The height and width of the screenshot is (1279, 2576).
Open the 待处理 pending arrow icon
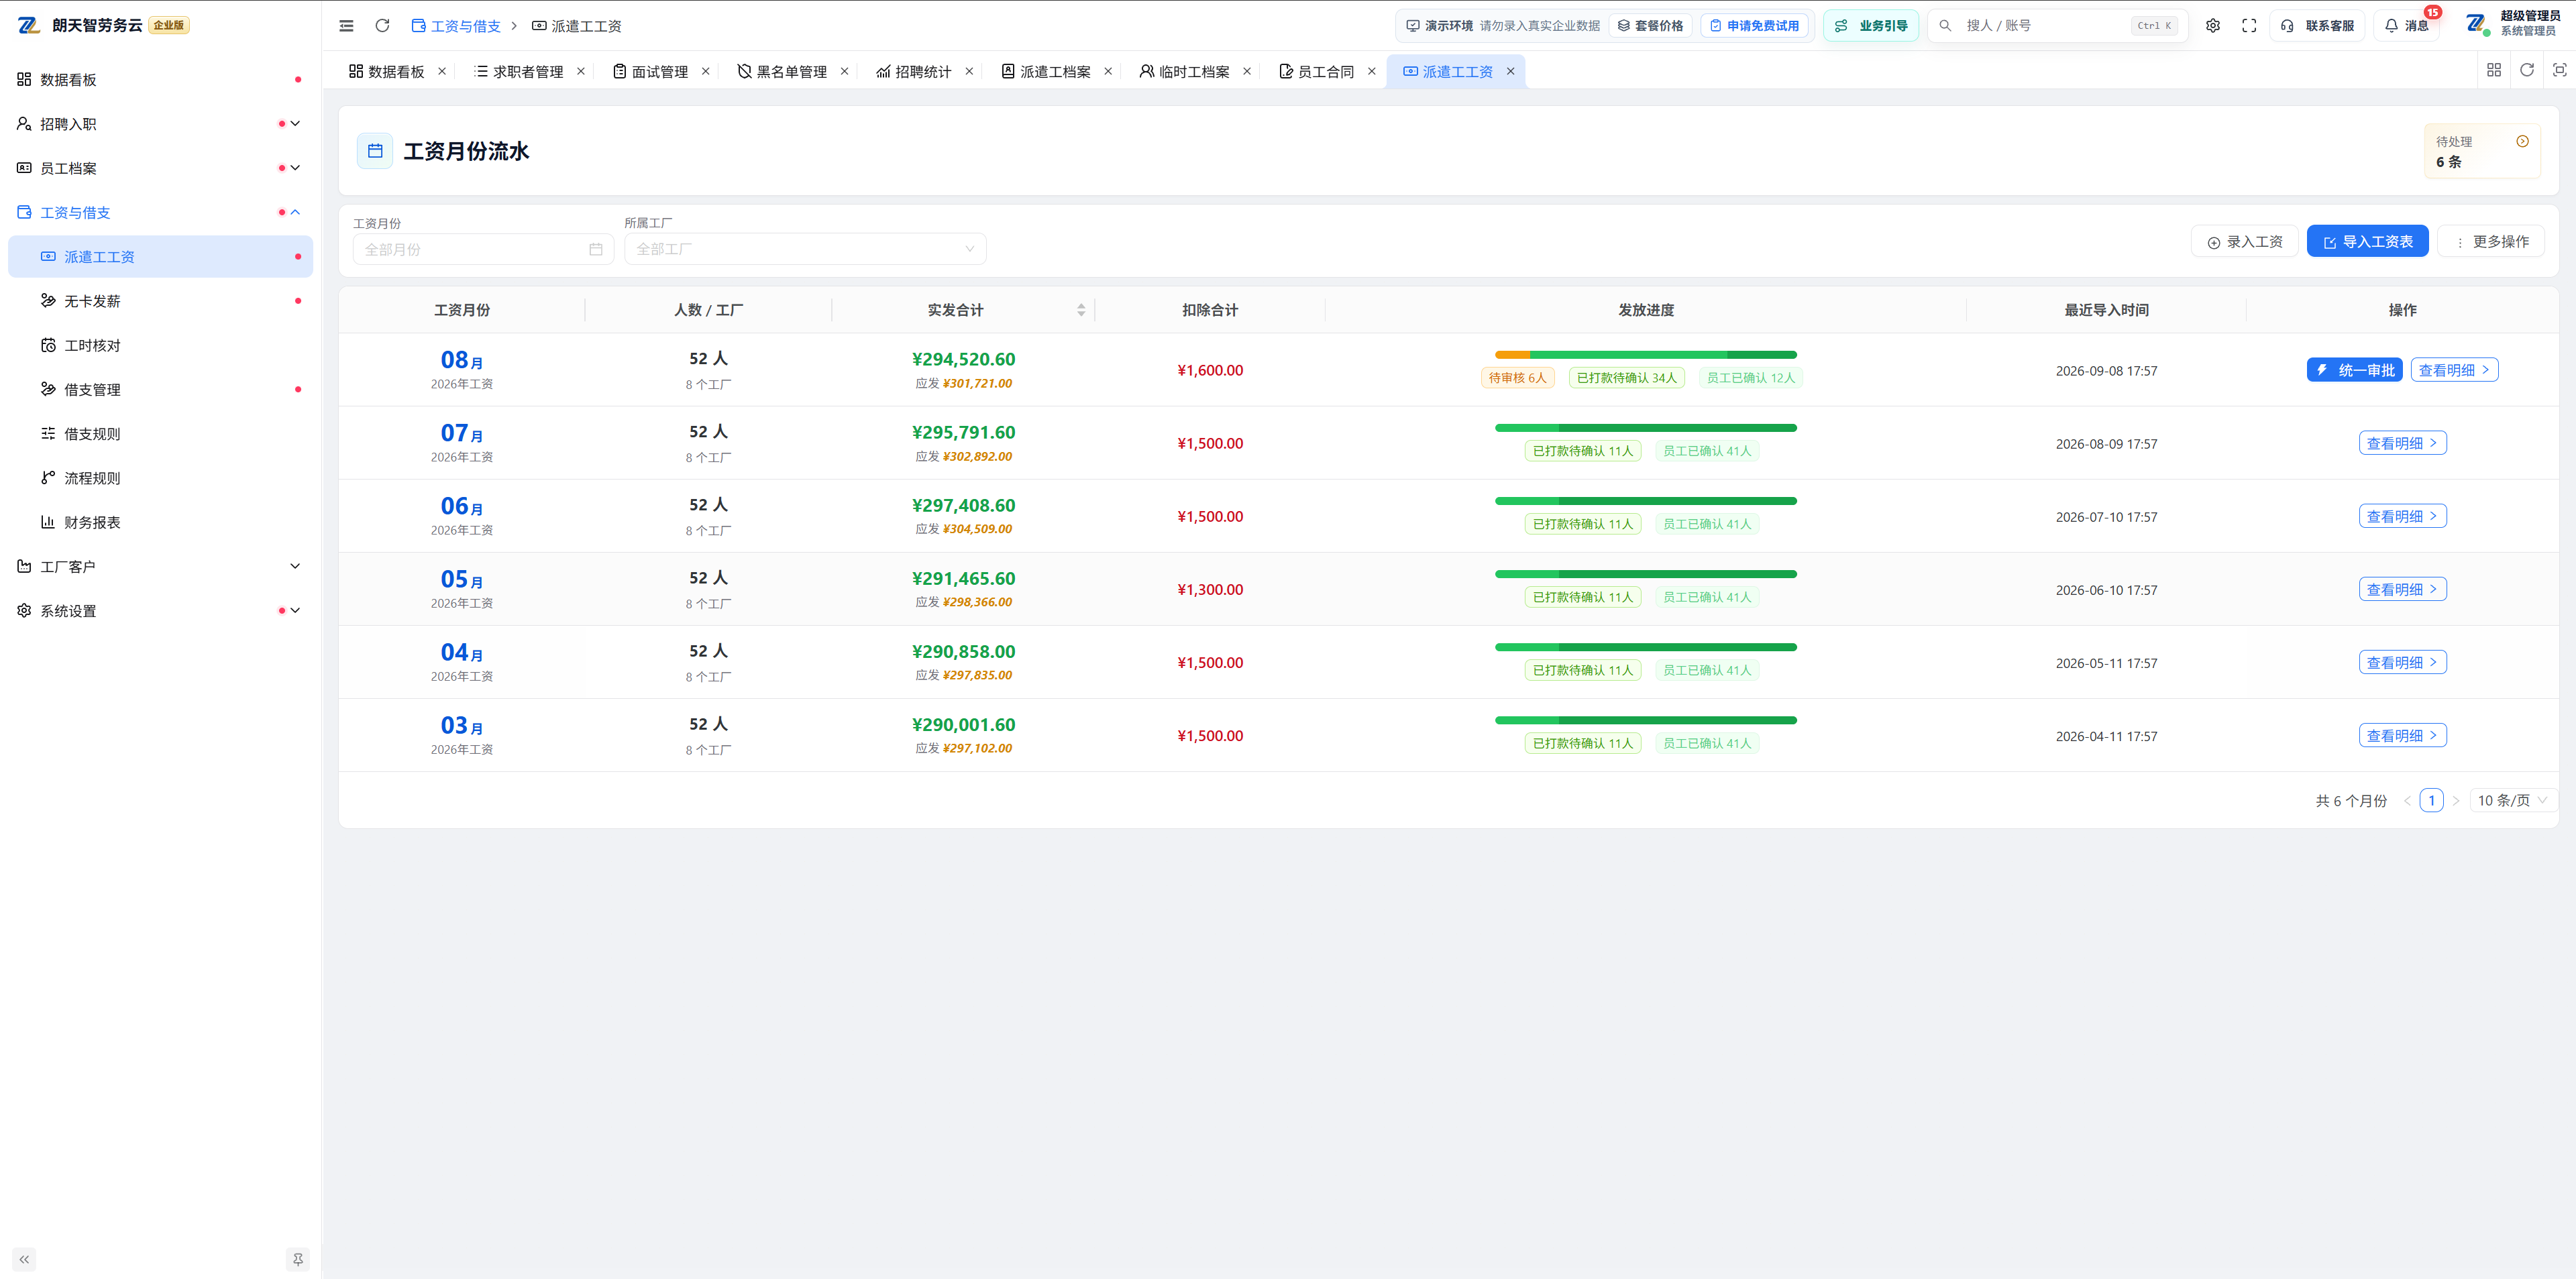click(2522, 141)
